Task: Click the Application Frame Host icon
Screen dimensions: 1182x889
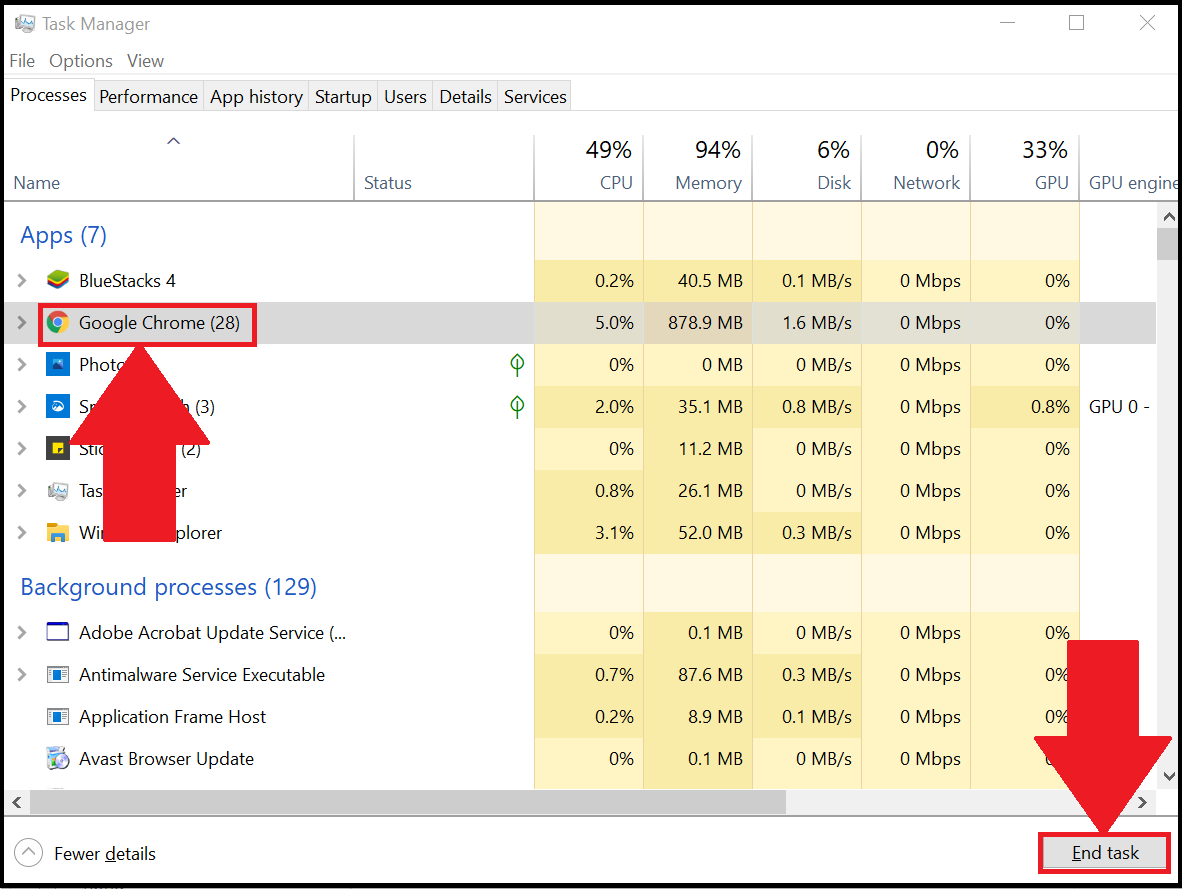Action: (x=58, y=717)
